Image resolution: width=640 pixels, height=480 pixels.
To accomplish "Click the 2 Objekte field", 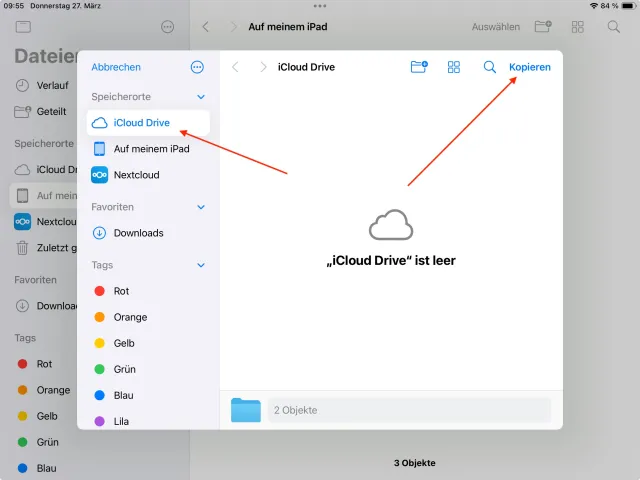I will click(x=409, y=410).
